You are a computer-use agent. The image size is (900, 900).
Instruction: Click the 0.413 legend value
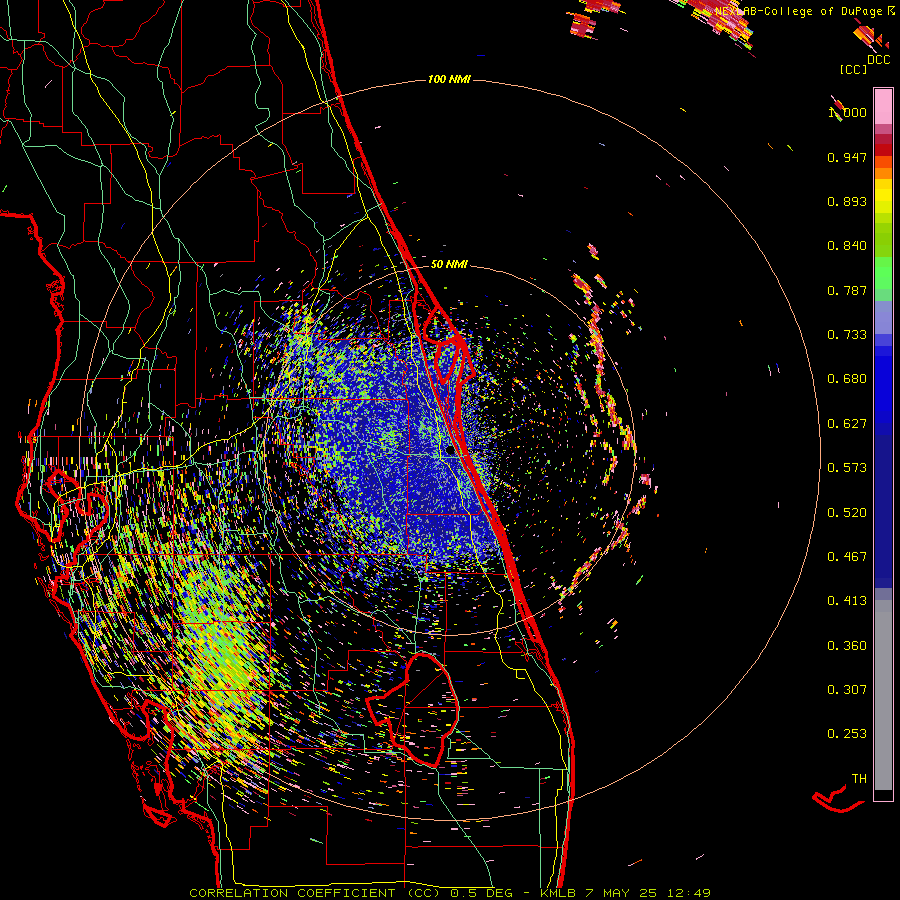pos(847,601)
